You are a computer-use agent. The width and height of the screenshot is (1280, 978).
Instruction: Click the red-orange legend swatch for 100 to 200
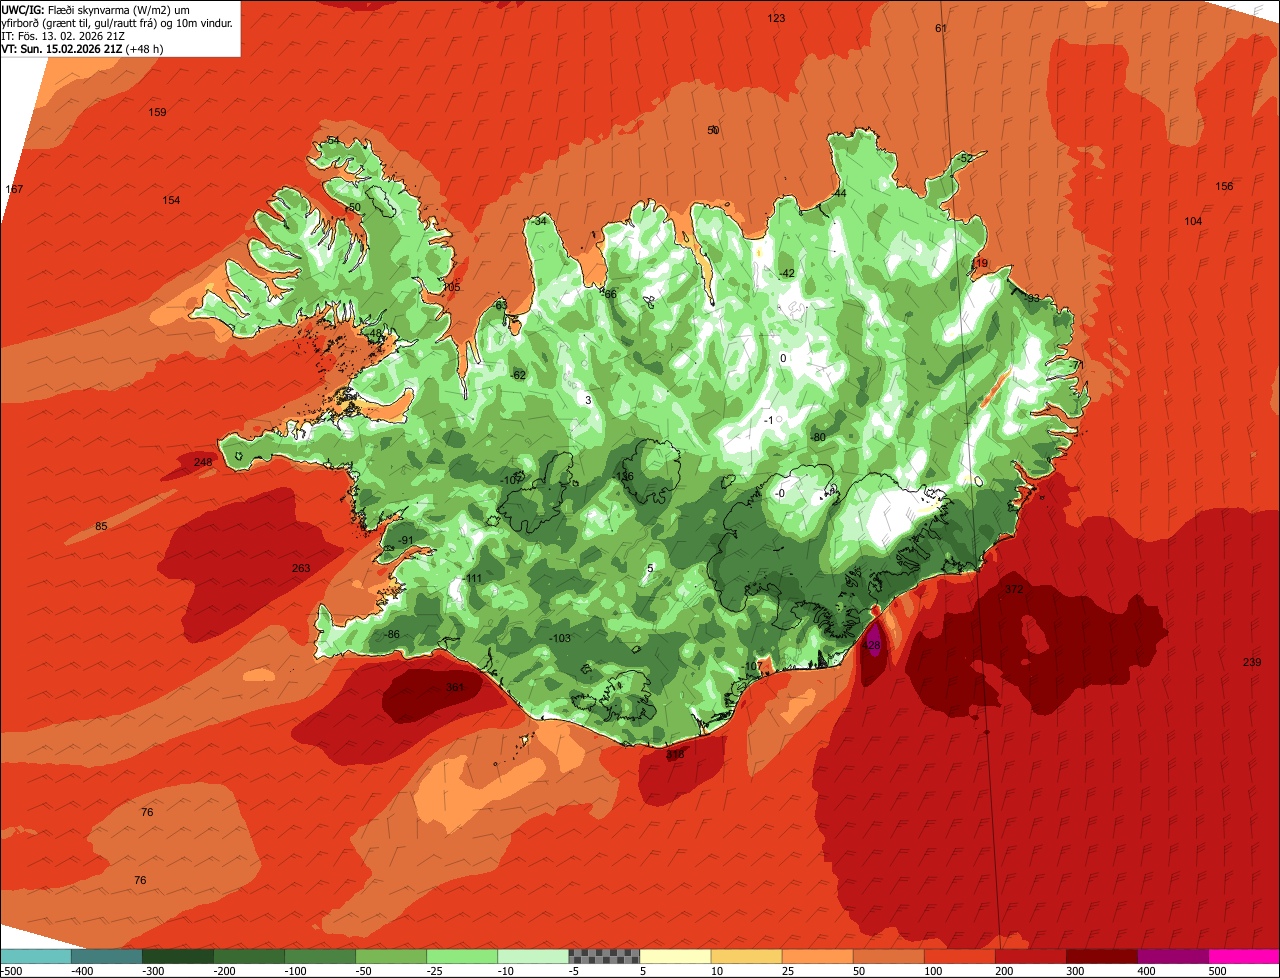[x=959, y=956]
